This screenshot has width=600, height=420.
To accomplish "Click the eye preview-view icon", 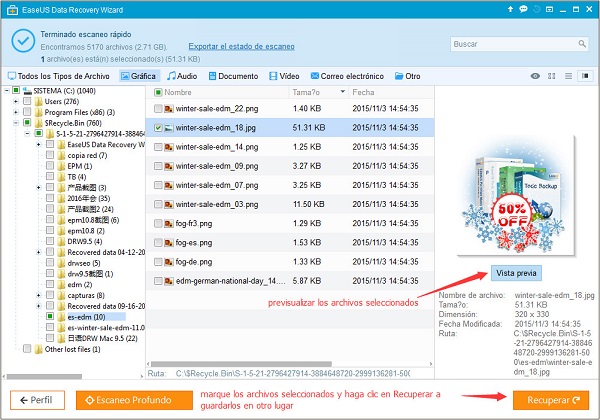I will click(536, 76).
